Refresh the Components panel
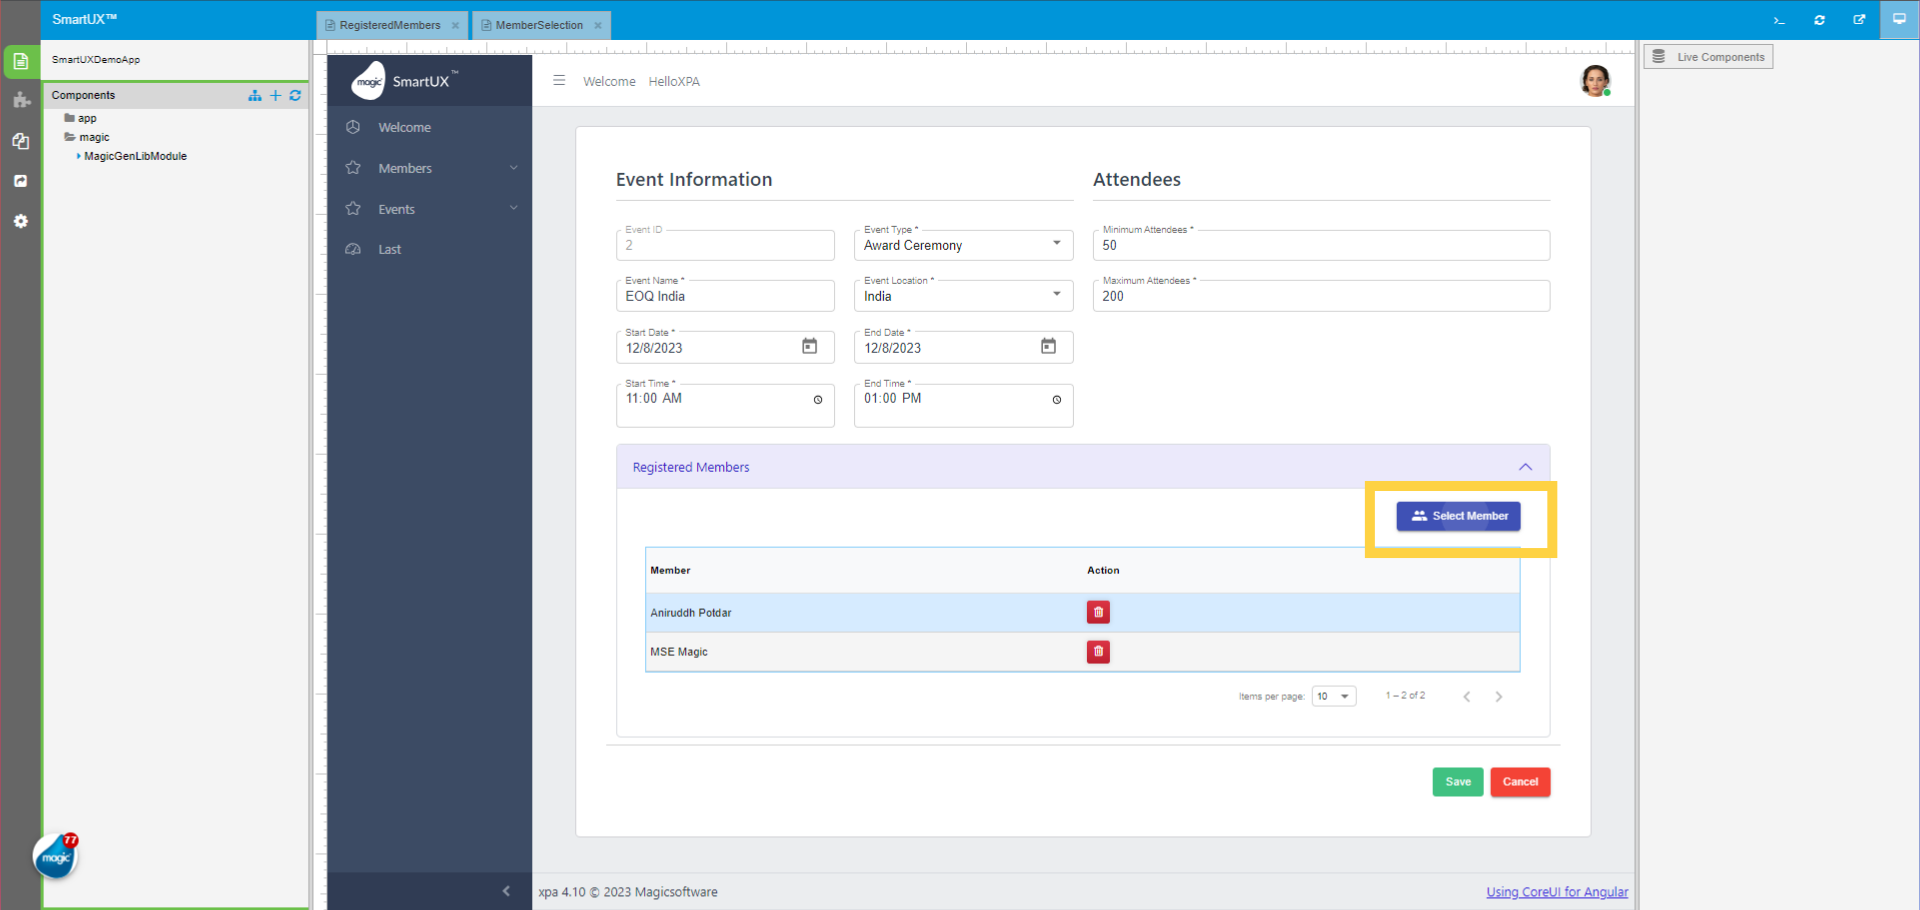The image size is (1920, 910). pyautogui.click(x=295, y=95)
